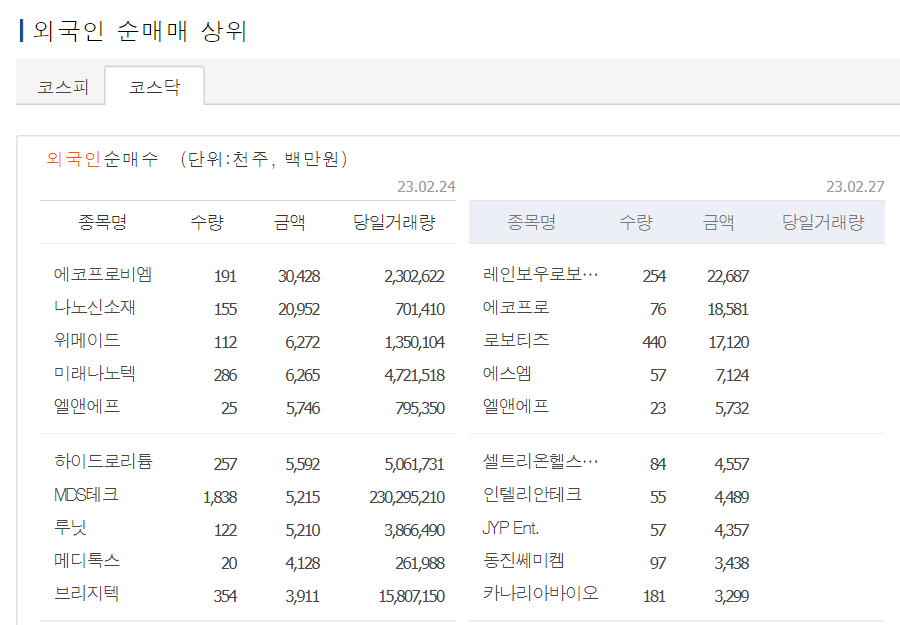The height and width of the screenshot is (625, 900).
Task: Click JYP Ent. amount 4,357
Action: [731, 530]
